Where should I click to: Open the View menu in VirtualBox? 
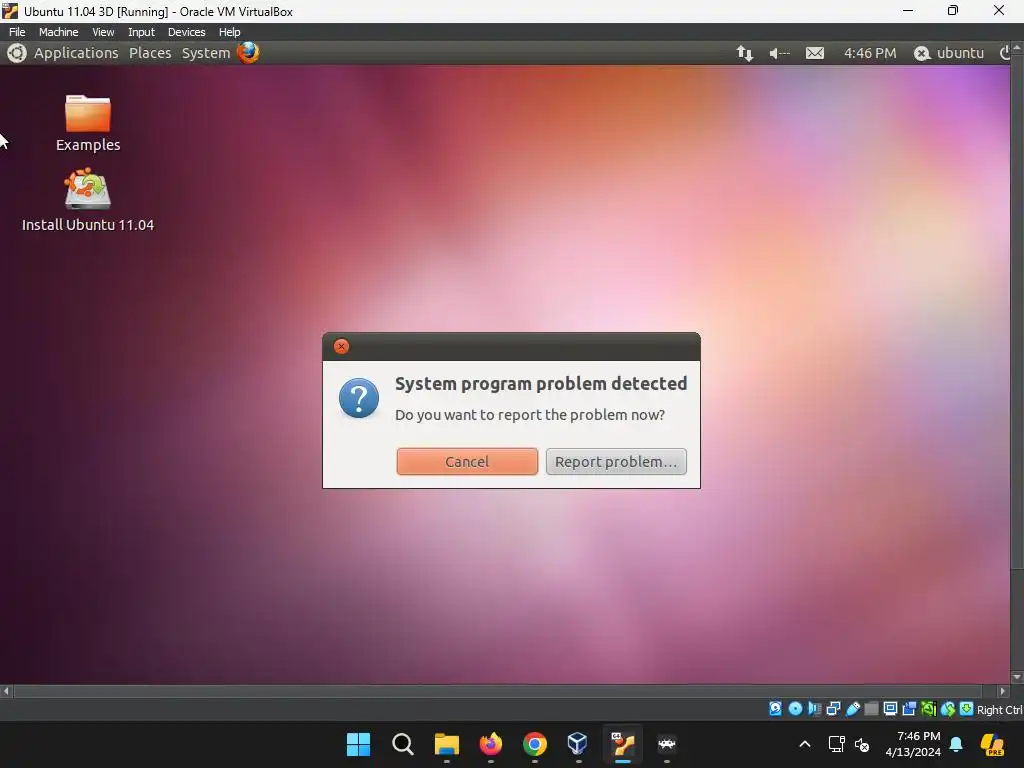pos(103,32)
